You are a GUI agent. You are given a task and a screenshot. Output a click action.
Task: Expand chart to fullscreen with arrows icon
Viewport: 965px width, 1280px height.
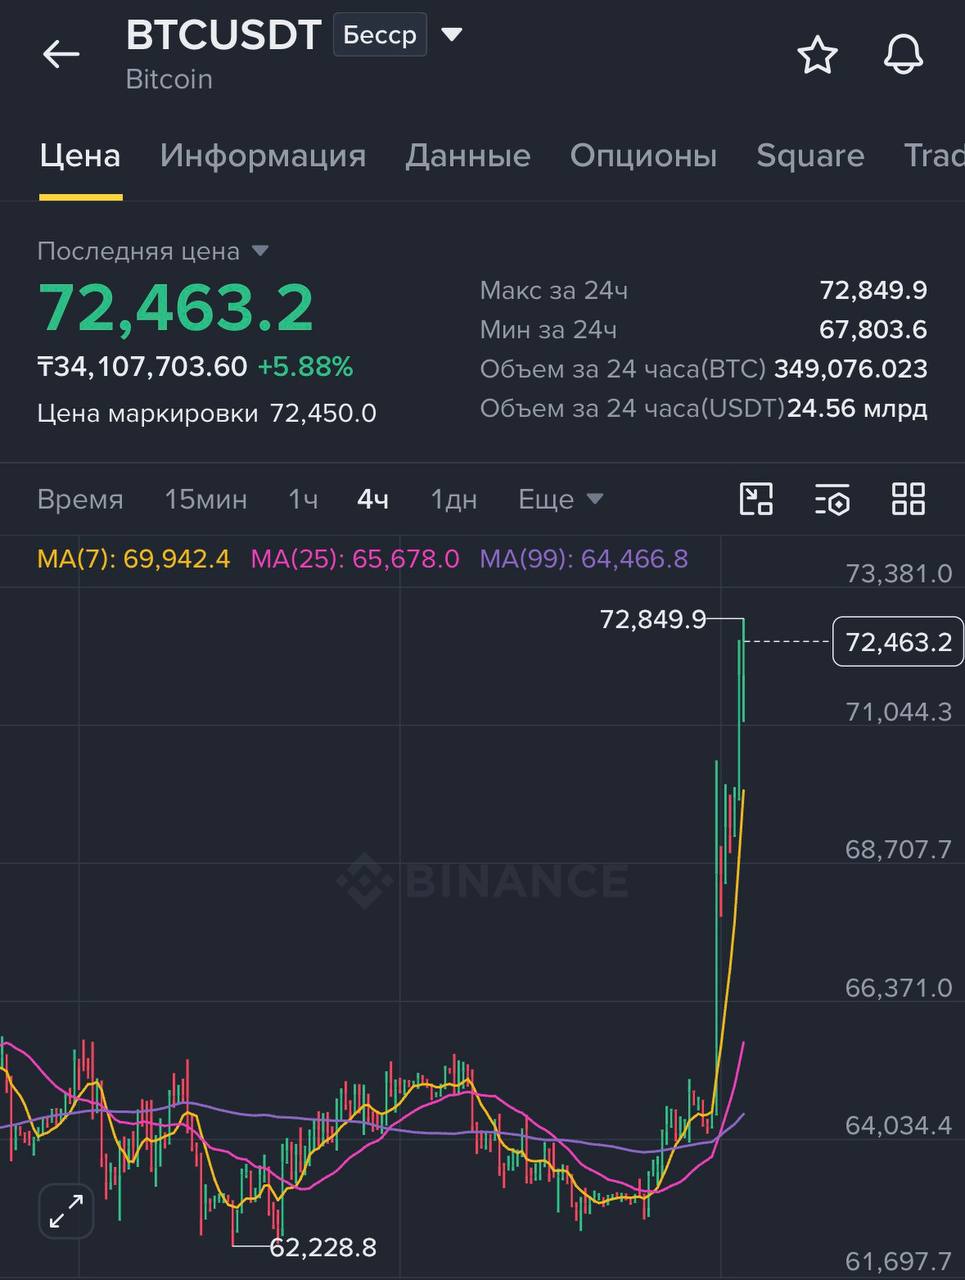tap(66, 1211)
